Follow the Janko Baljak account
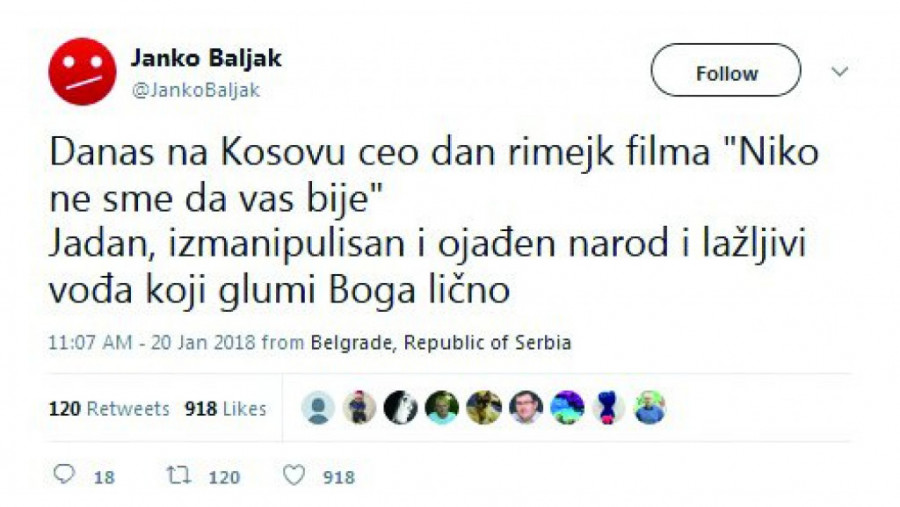The width and height of the screenshot is (900, 507). pyautogui.click(x=726, y=70)
